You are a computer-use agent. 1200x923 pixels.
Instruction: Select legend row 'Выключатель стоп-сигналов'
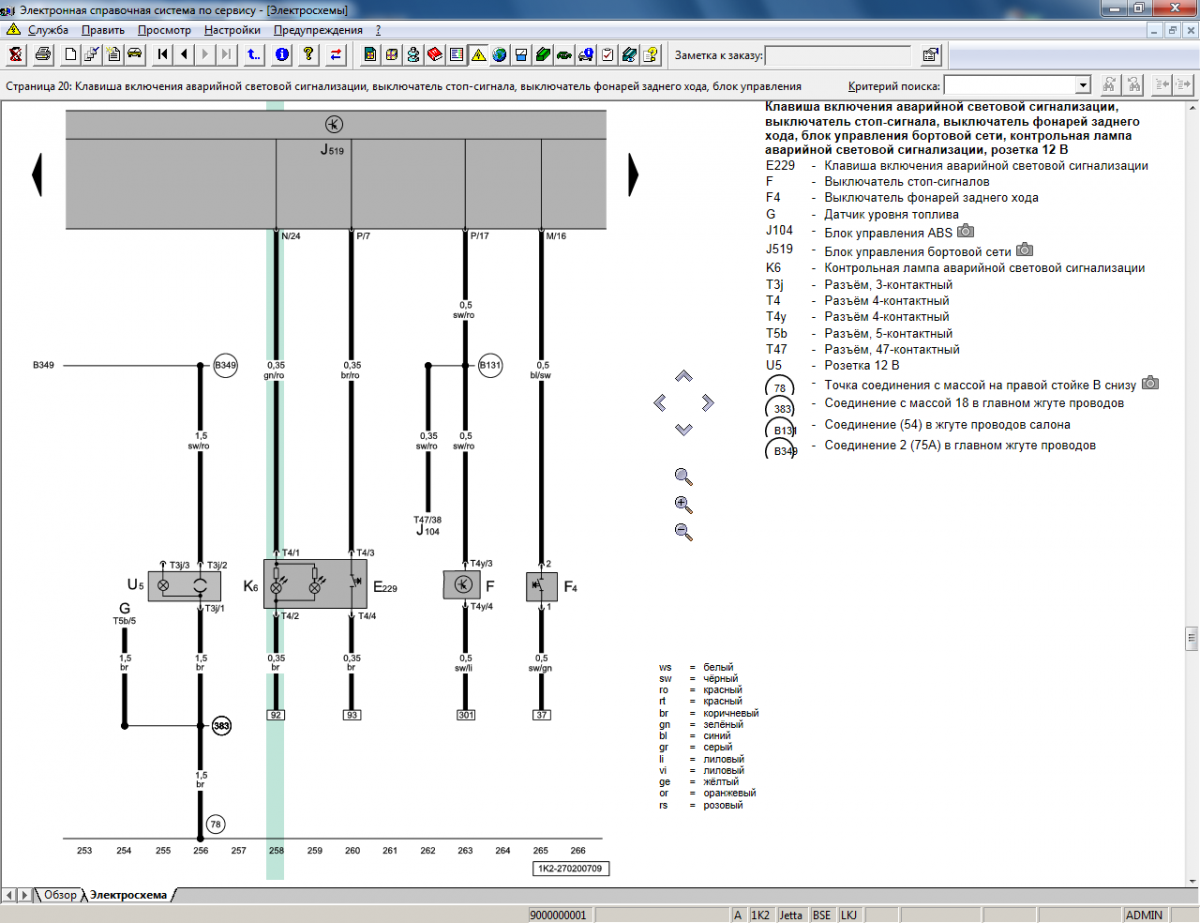[x=907, y=182]
